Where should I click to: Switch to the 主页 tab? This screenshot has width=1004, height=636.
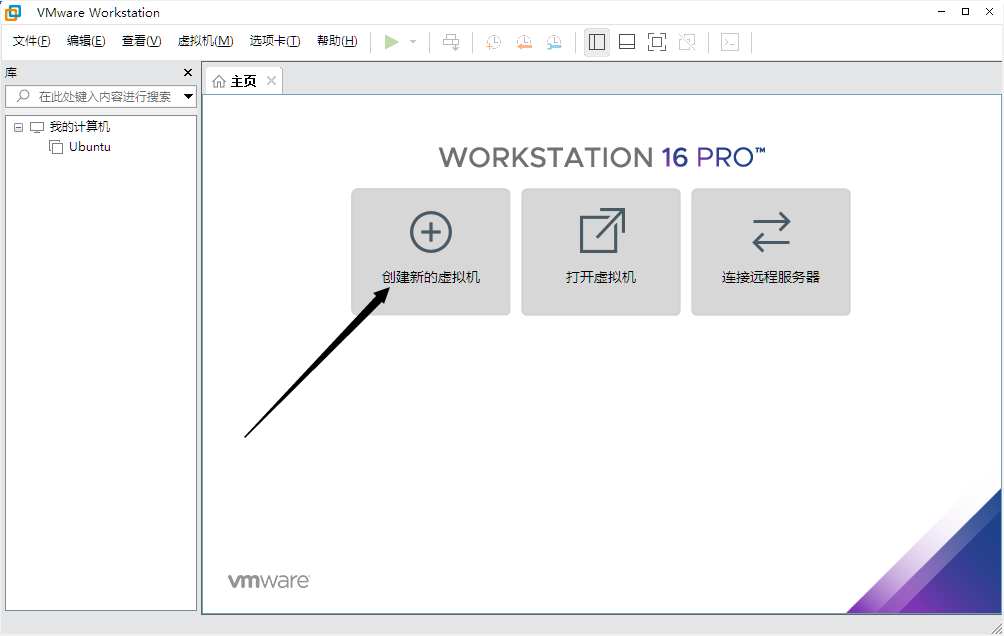pos(243,81)
